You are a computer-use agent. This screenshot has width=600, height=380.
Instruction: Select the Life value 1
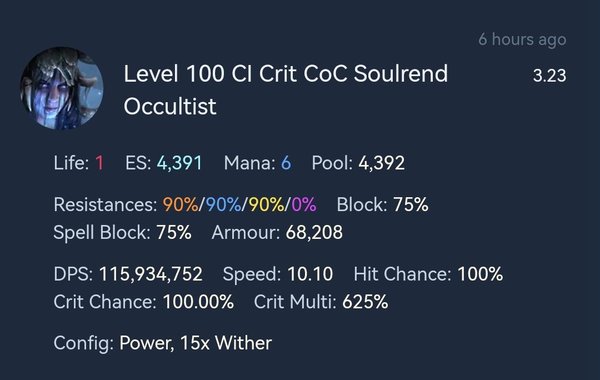(x=99, y=163)
